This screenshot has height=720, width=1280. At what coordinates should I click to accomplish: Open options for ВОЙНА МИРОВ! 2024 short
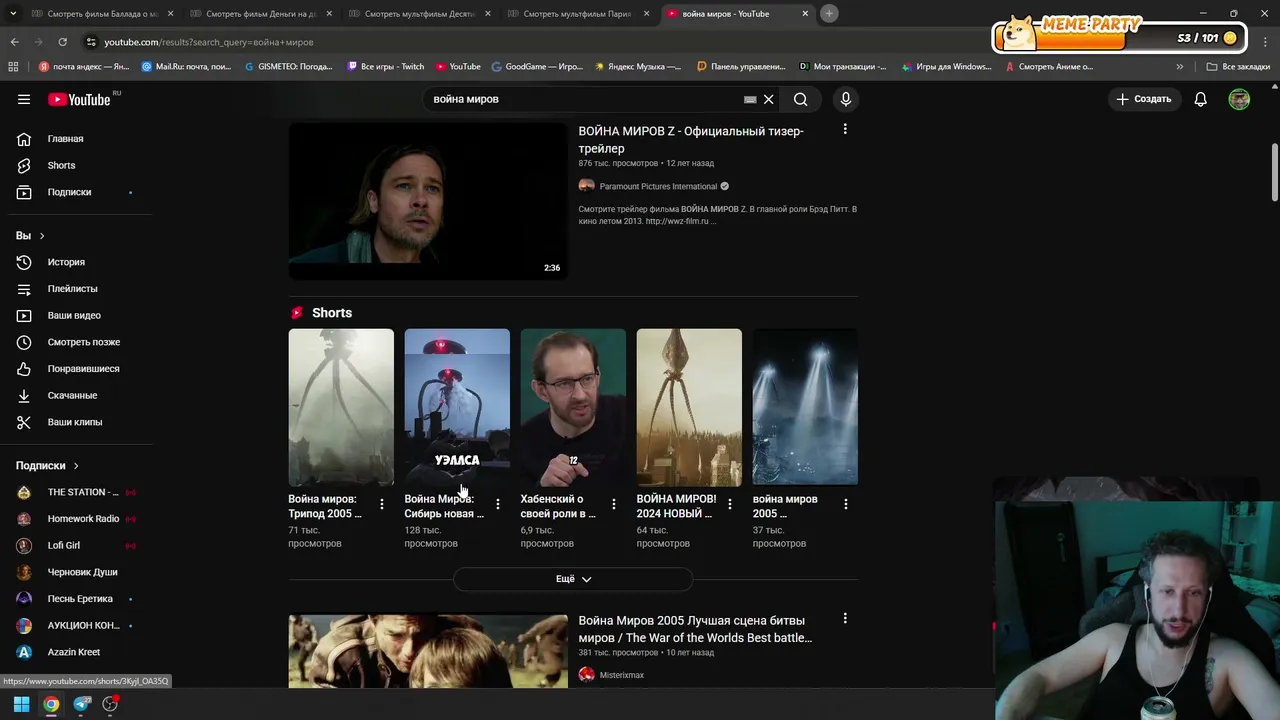(729, 504)
